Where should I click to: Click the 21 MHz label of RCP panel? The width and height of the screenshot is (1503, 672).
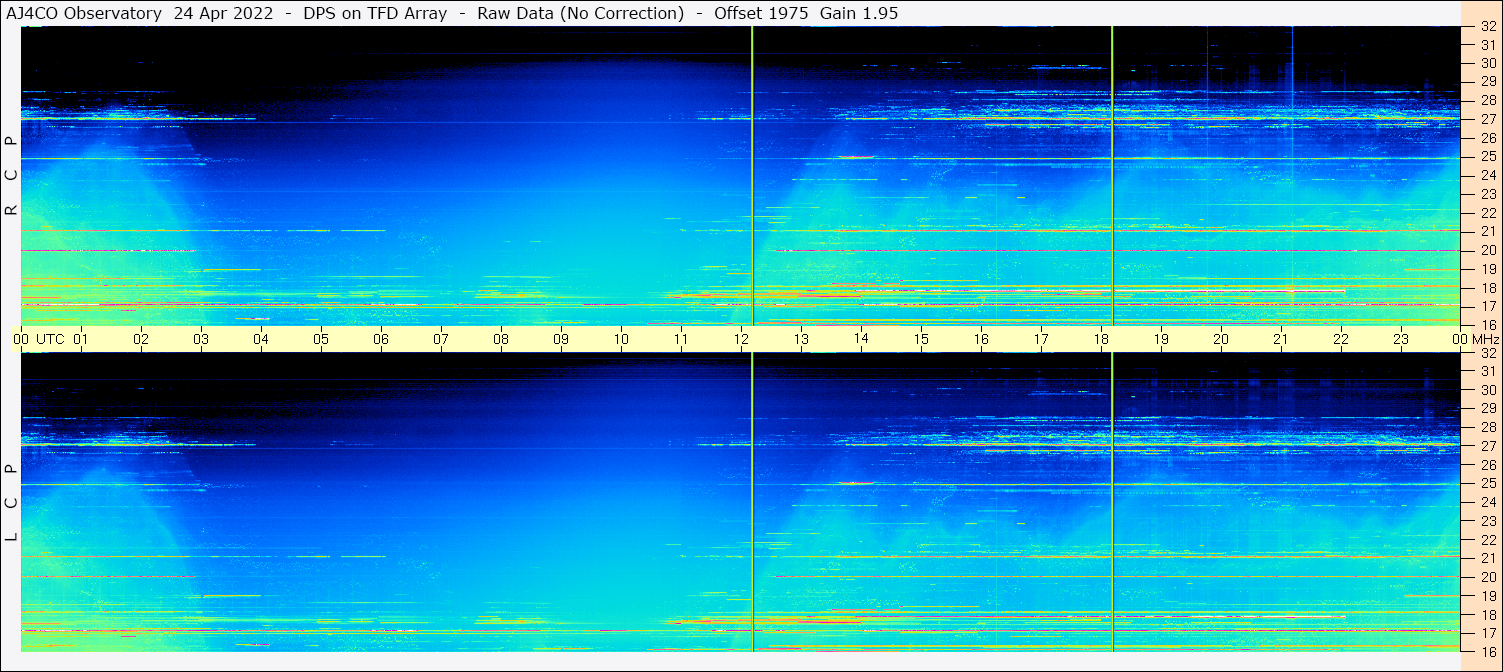pos(1488,231)
